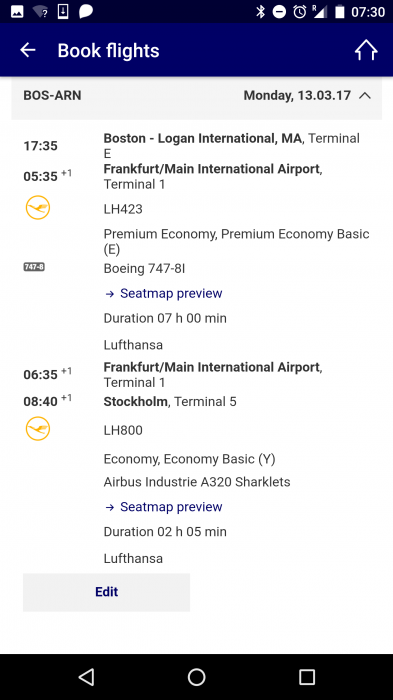Tap the Monday, 13.03.17 date label
Image resolution: width=393 pixels, height=700 pixels.
(x=297, y=96)
